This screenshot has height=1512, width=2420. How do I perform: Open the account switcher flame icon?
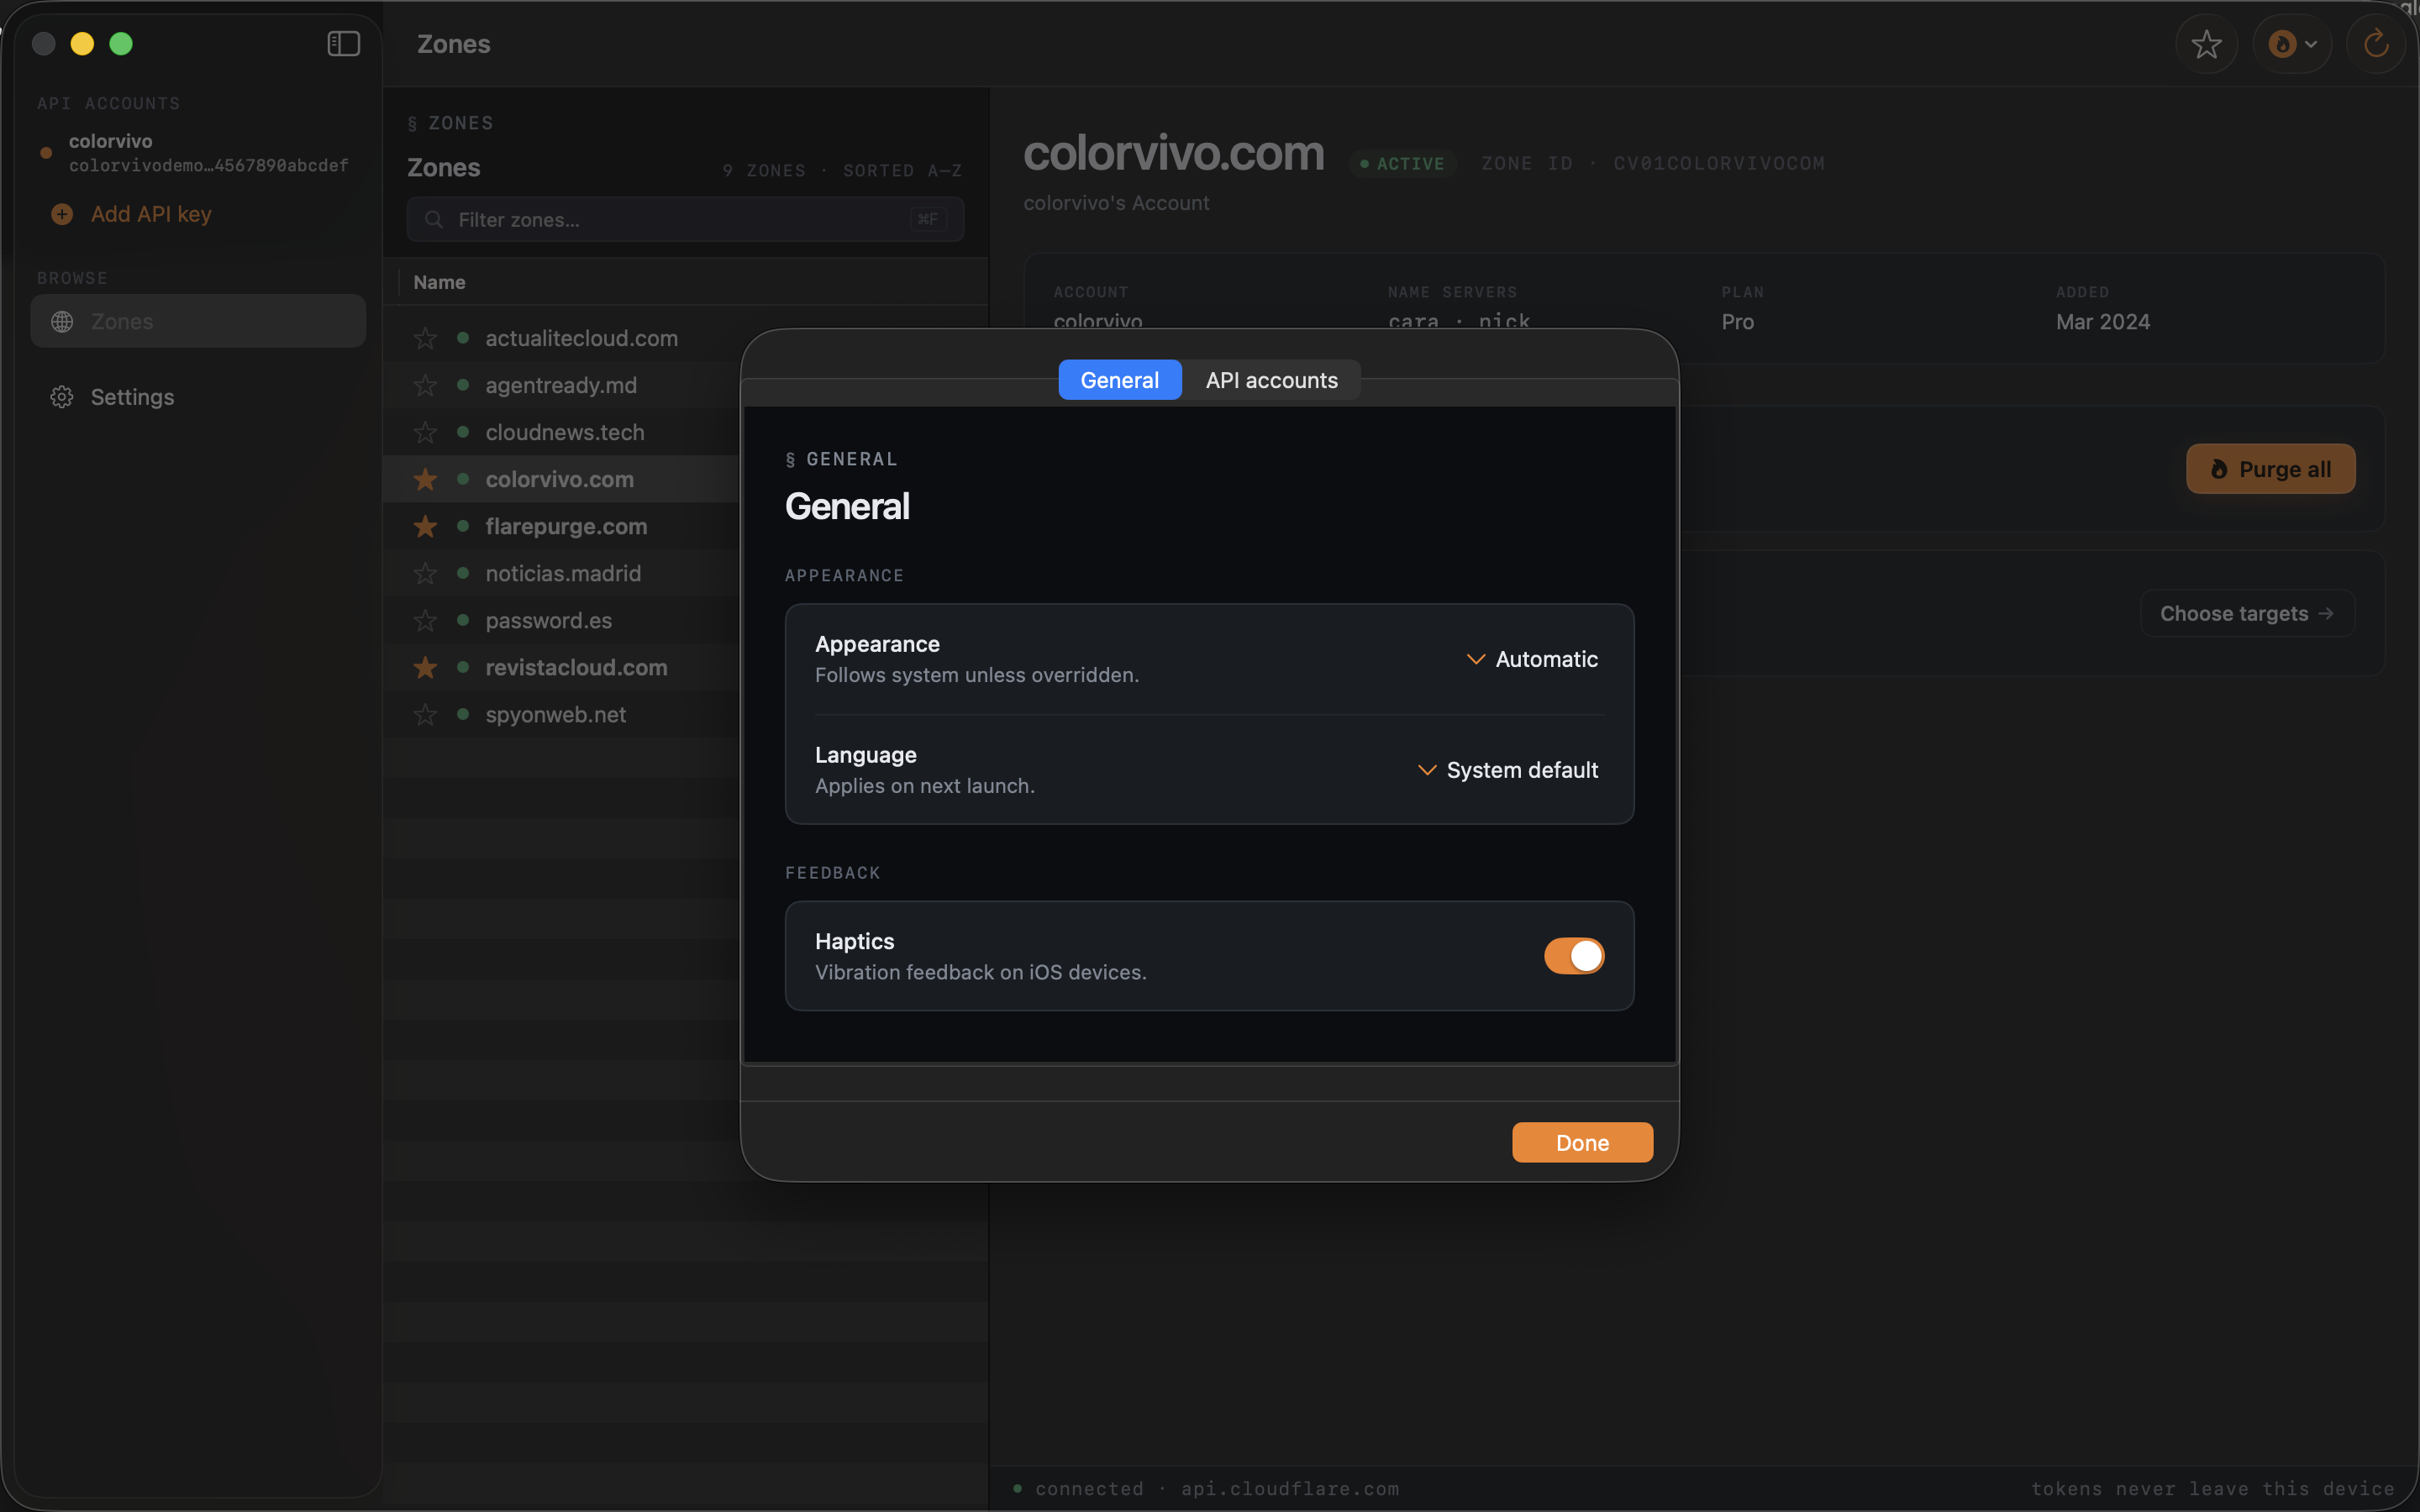(2284, 44)
